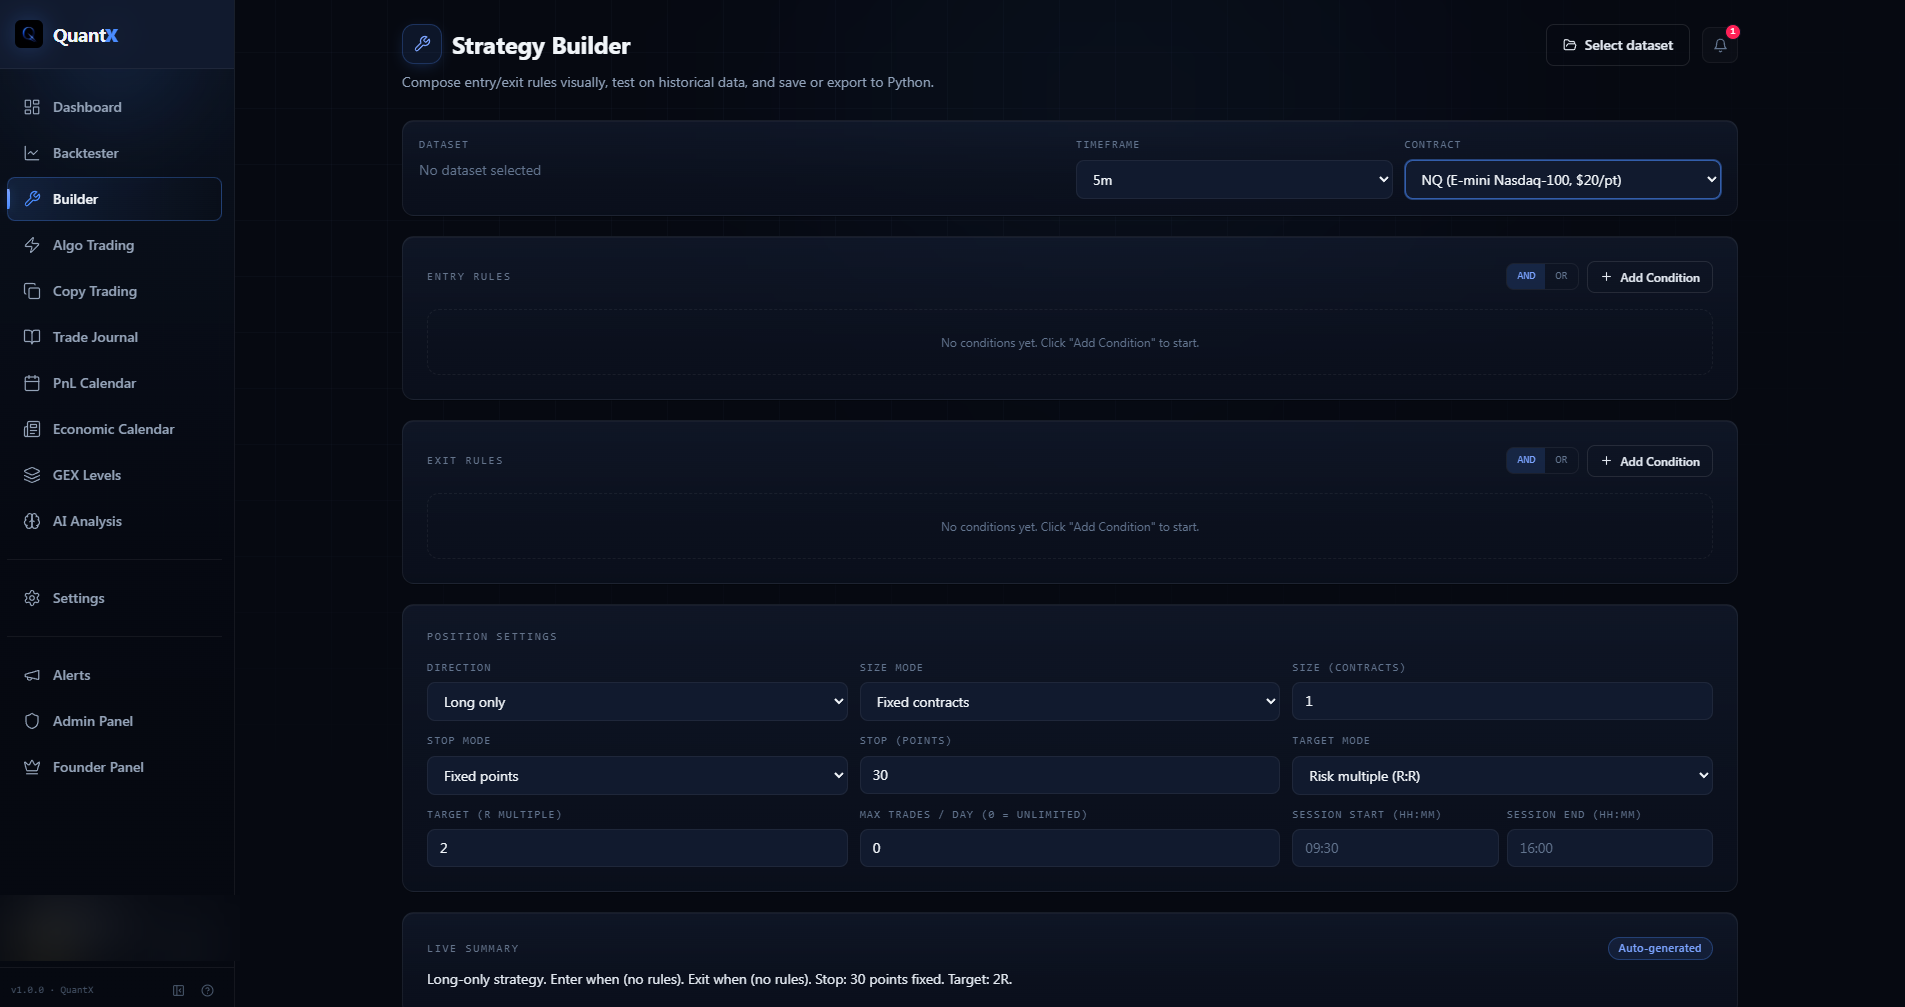The image size is (1905, 1007).
Task: Click the live summary strategy sentence
Action: (719, 979)
